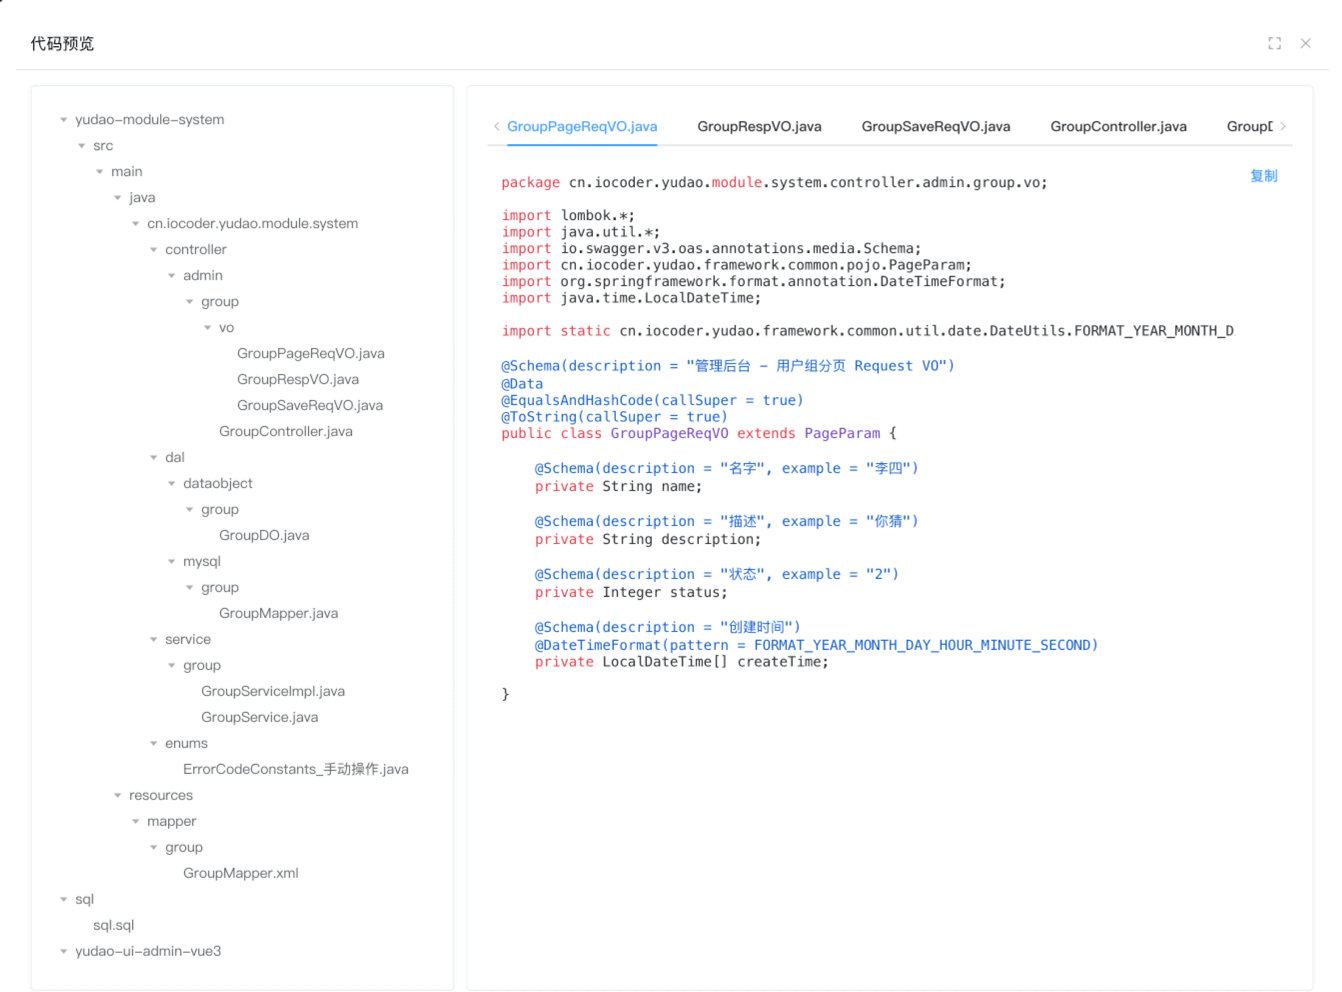Click the 复制 copy button

point(1263,176)
